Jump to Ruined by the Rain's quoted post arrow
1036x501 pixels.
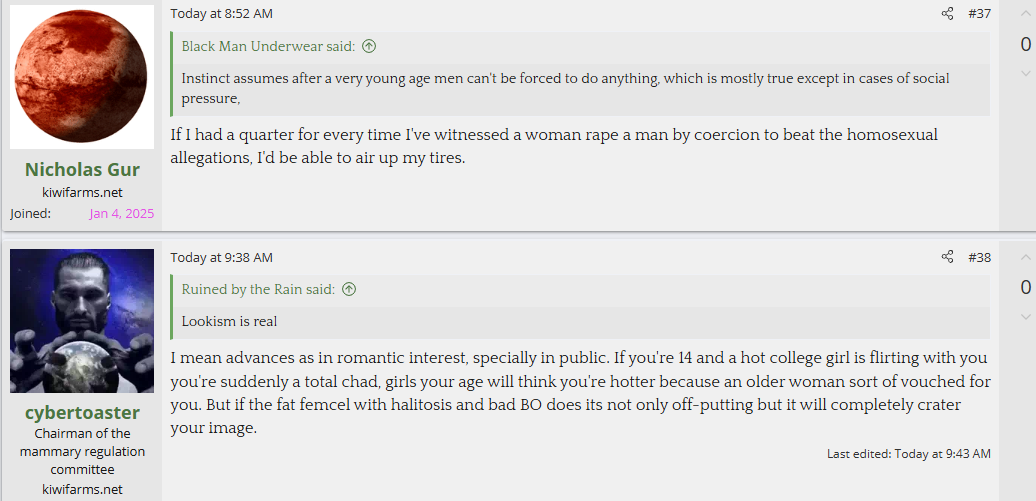(x=349, y=290)
